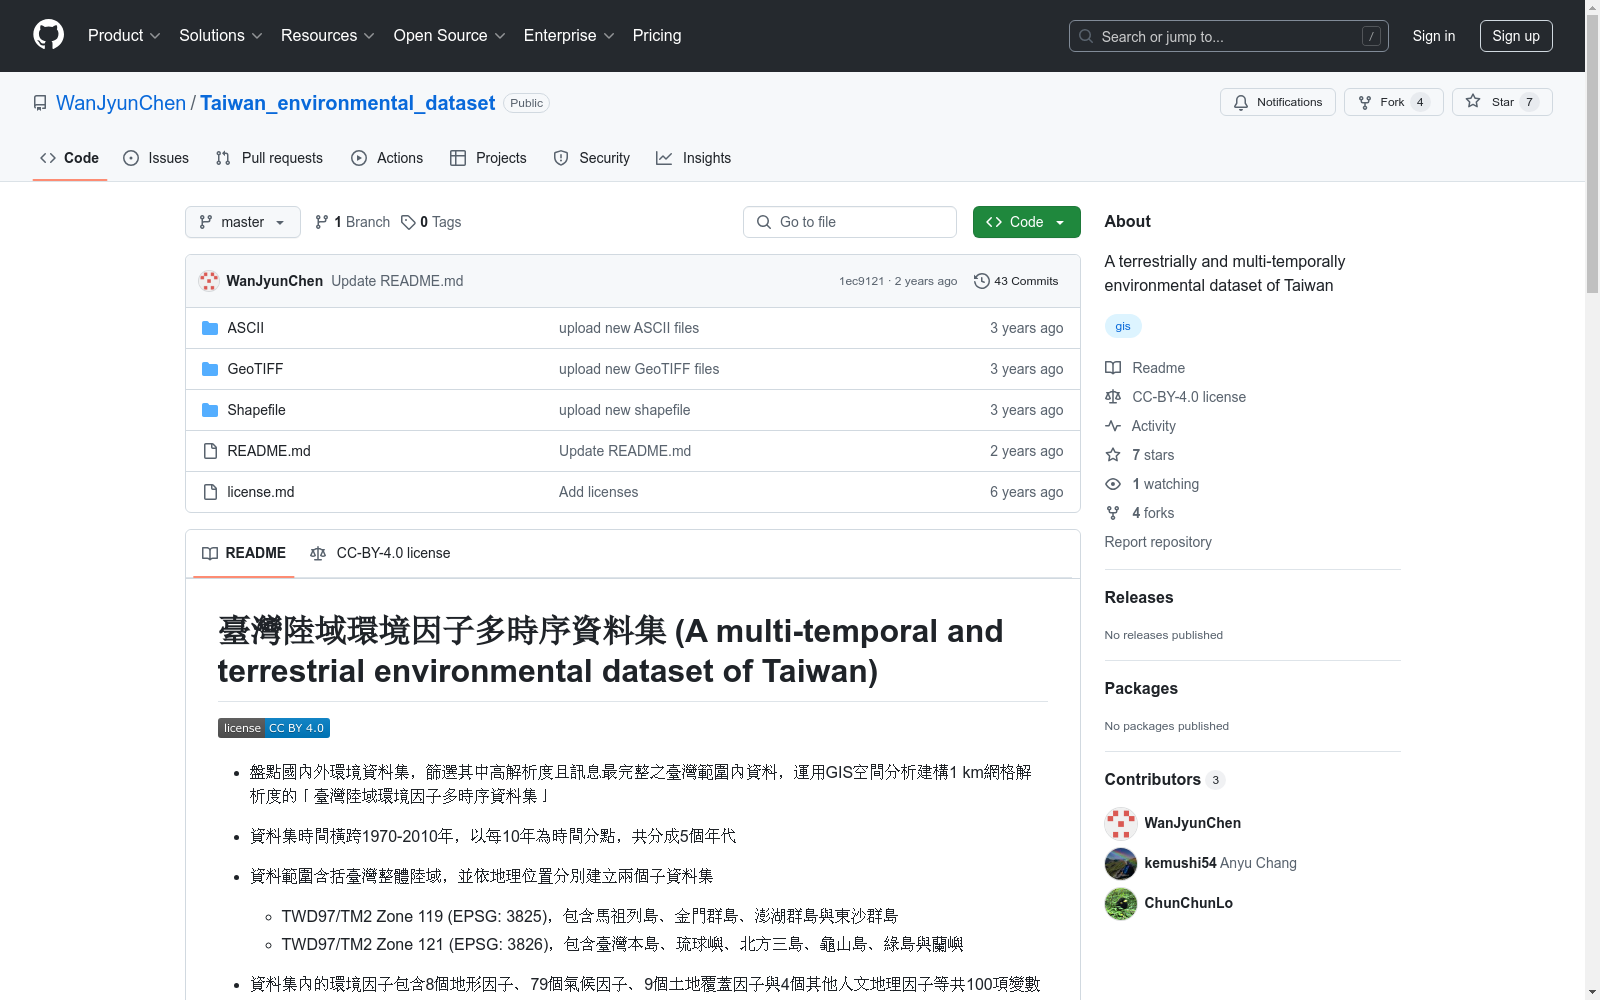
Task: Click the GitHub logo icon
Action: 48,35
